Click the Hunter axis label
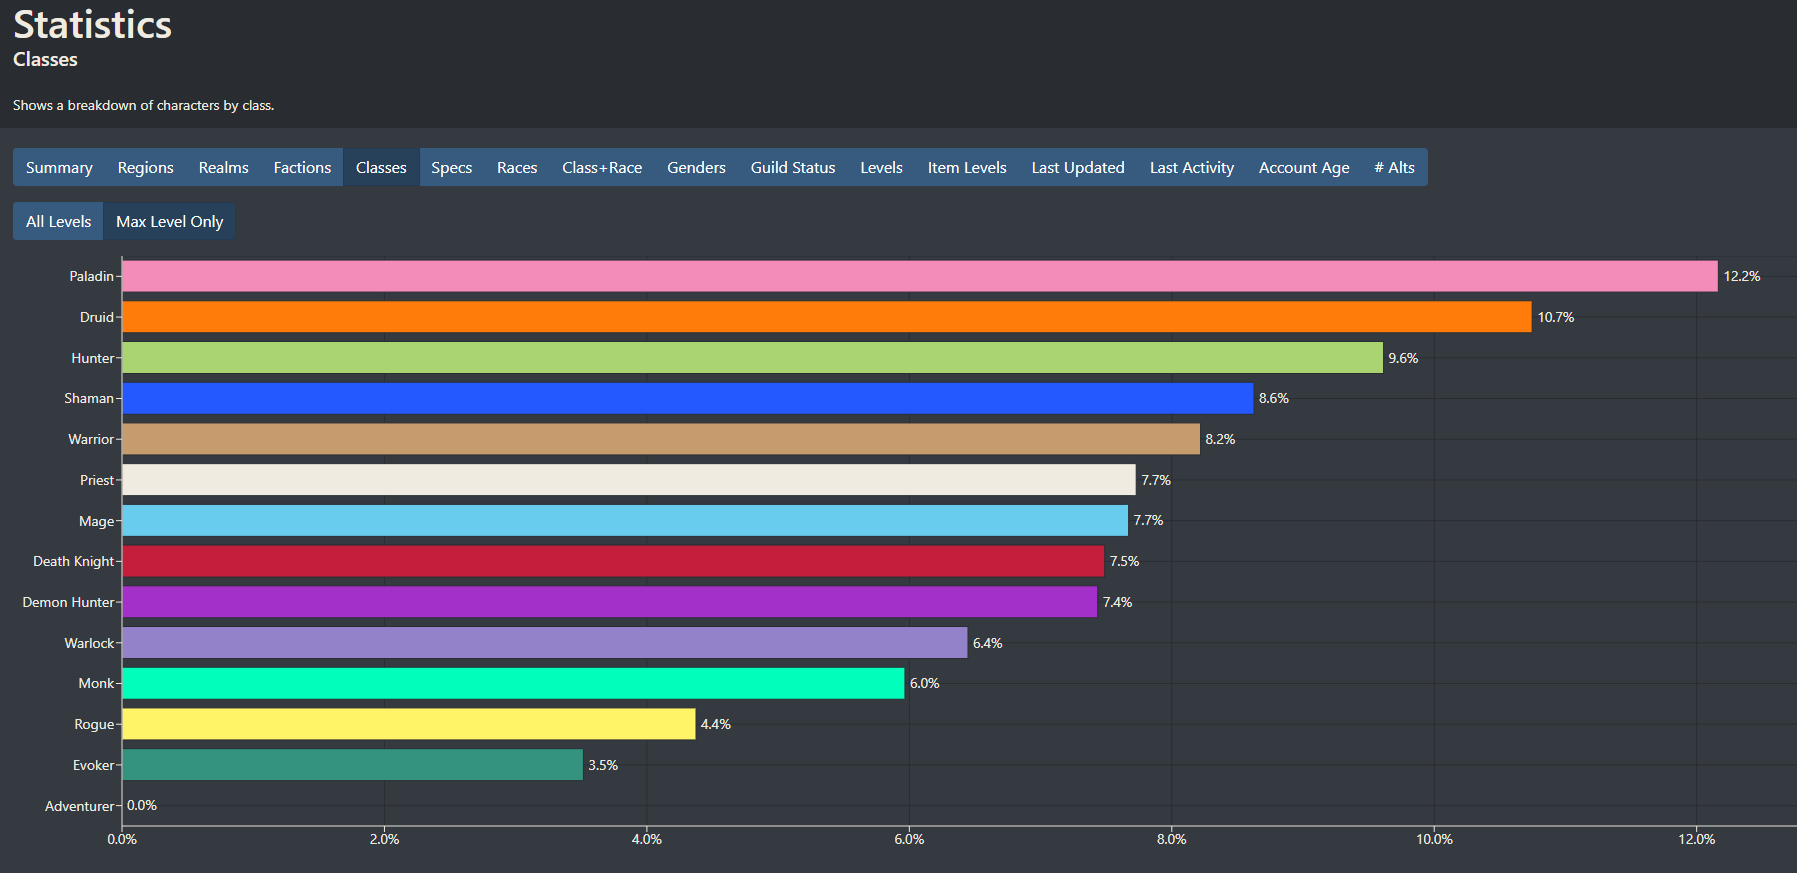Screen dimensions: 1797x873 point(92,358)
